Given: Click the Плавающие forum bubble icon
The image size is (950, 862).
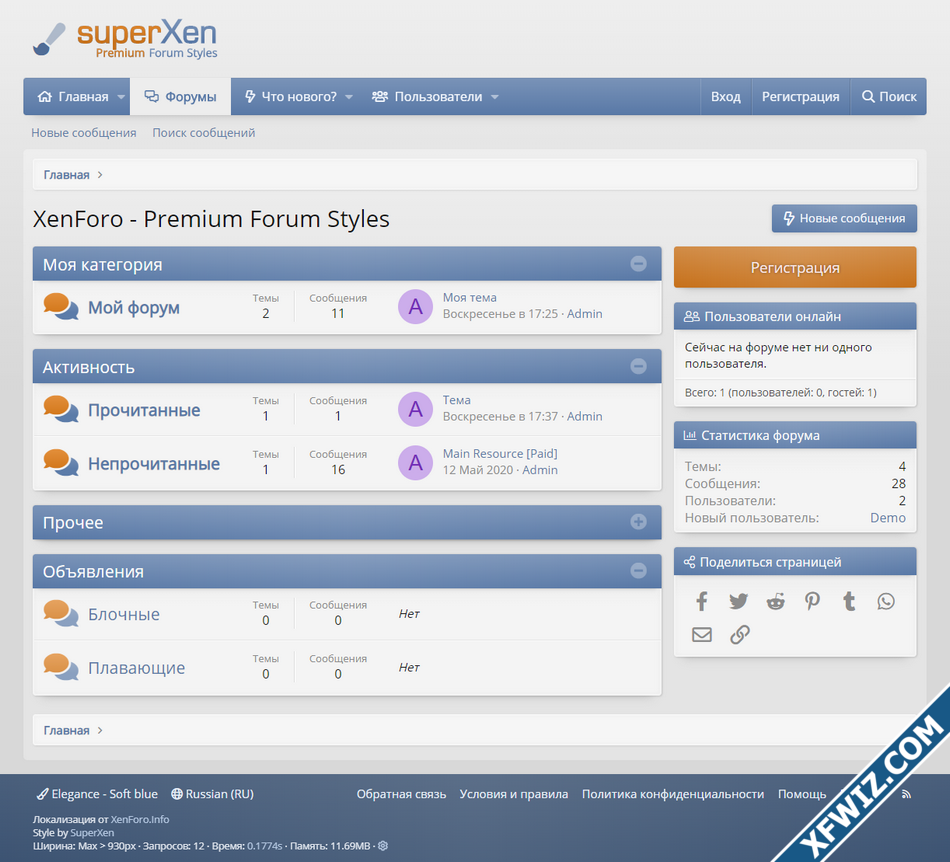Looking at the screenshot, I should click(61, 666).
